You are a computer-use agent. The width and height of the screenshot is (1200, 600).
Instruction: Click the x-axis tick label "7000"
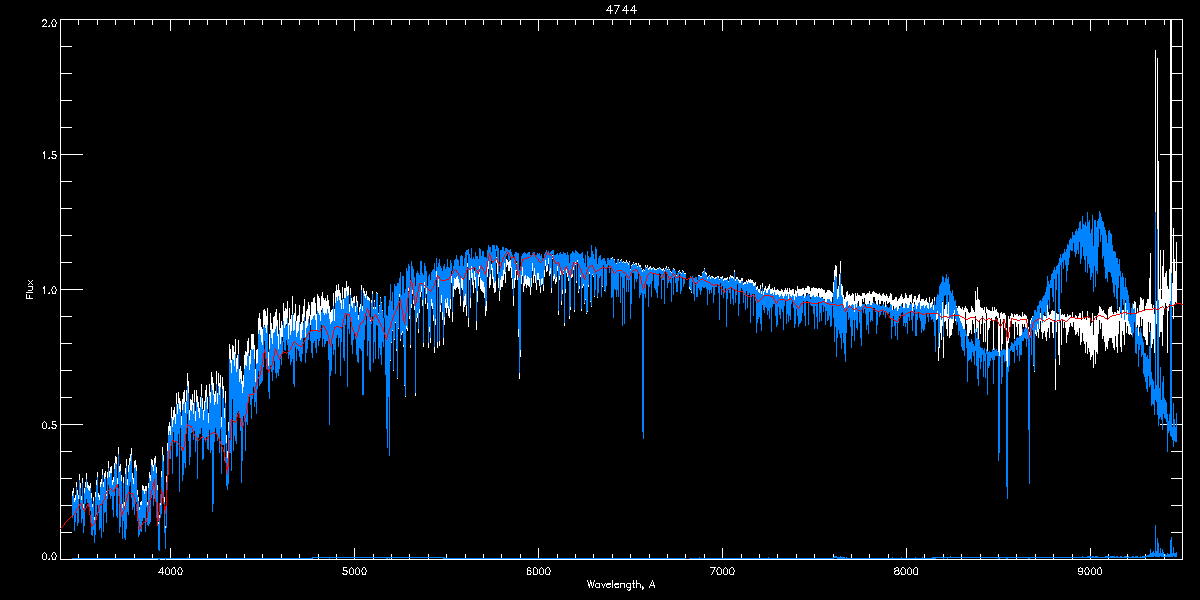point(722,572)
